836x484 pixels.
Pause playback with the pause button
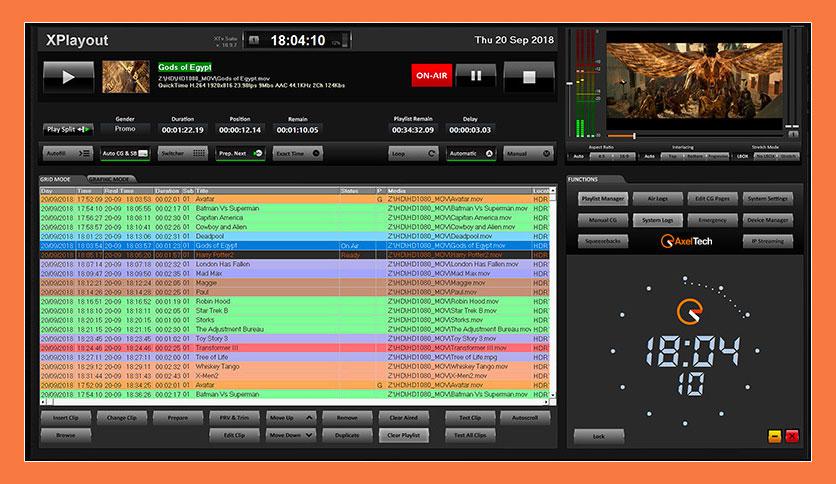click(x=476, y=76)
